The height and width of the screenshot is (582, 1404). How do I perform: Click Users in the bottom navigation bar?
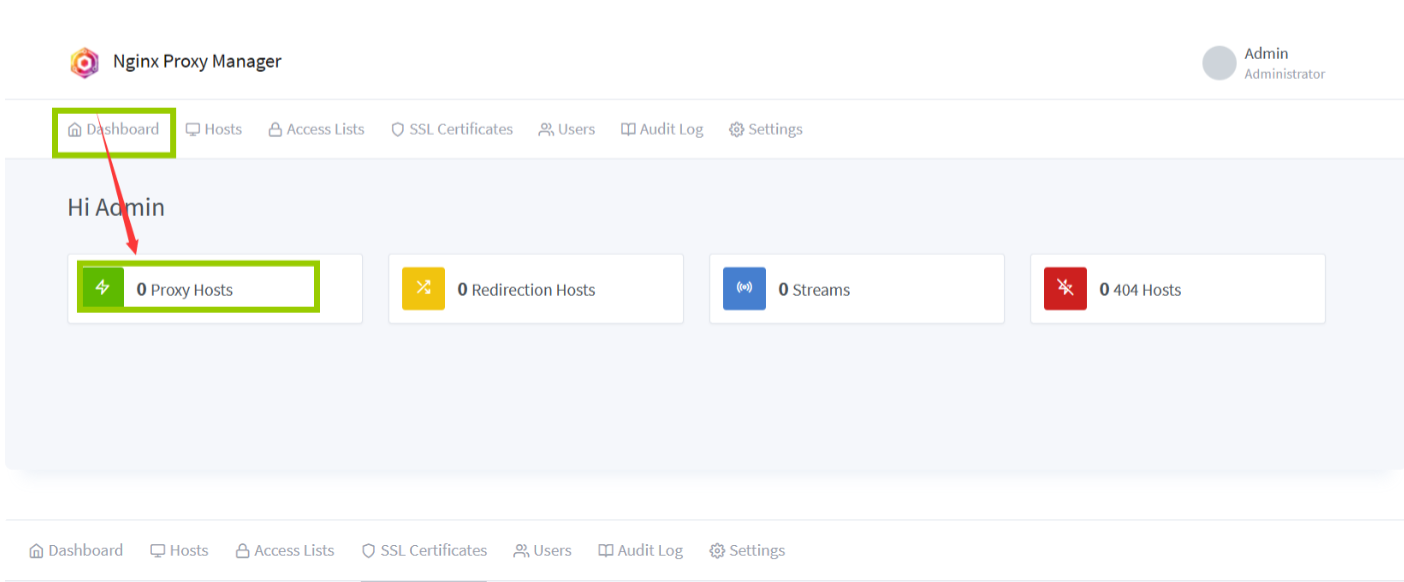pyautogui.click(x=543, y=551)
